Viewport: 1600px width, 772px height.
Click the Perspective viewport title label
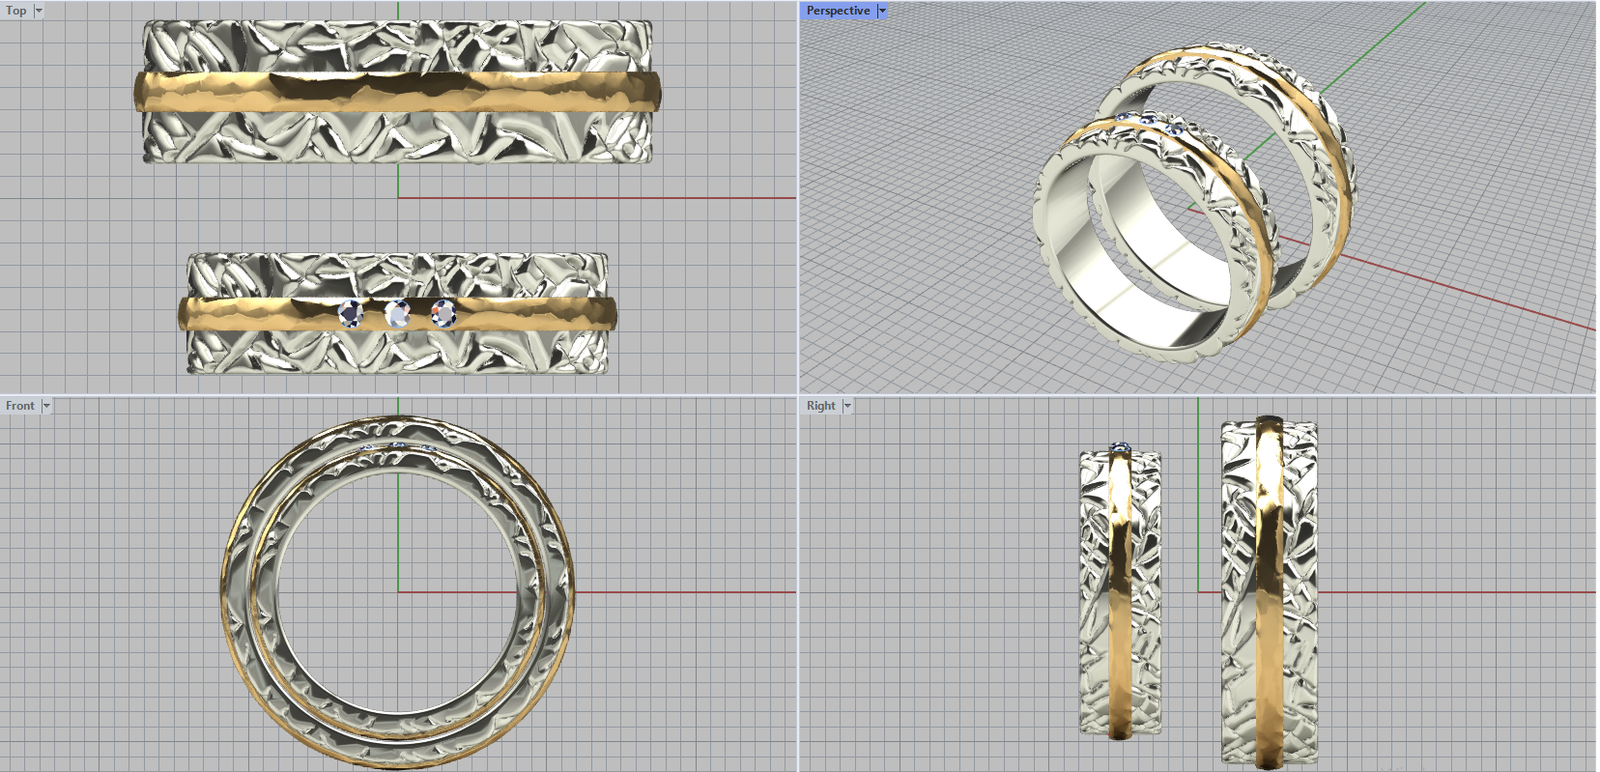pos(838,10)
